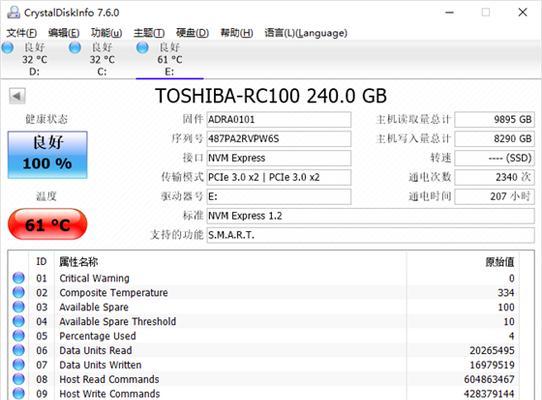Click the interface field NVM Express
This screenshot has height=400, width=542.
pos(279,158)
